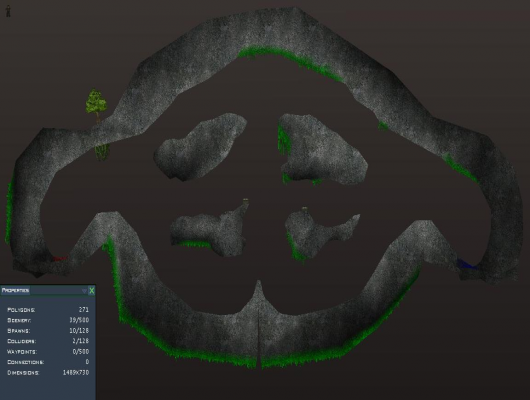Screen dimensions: 530x400
Task: Click the Scenery 39/500 value
Action: [x=79, y=320]
